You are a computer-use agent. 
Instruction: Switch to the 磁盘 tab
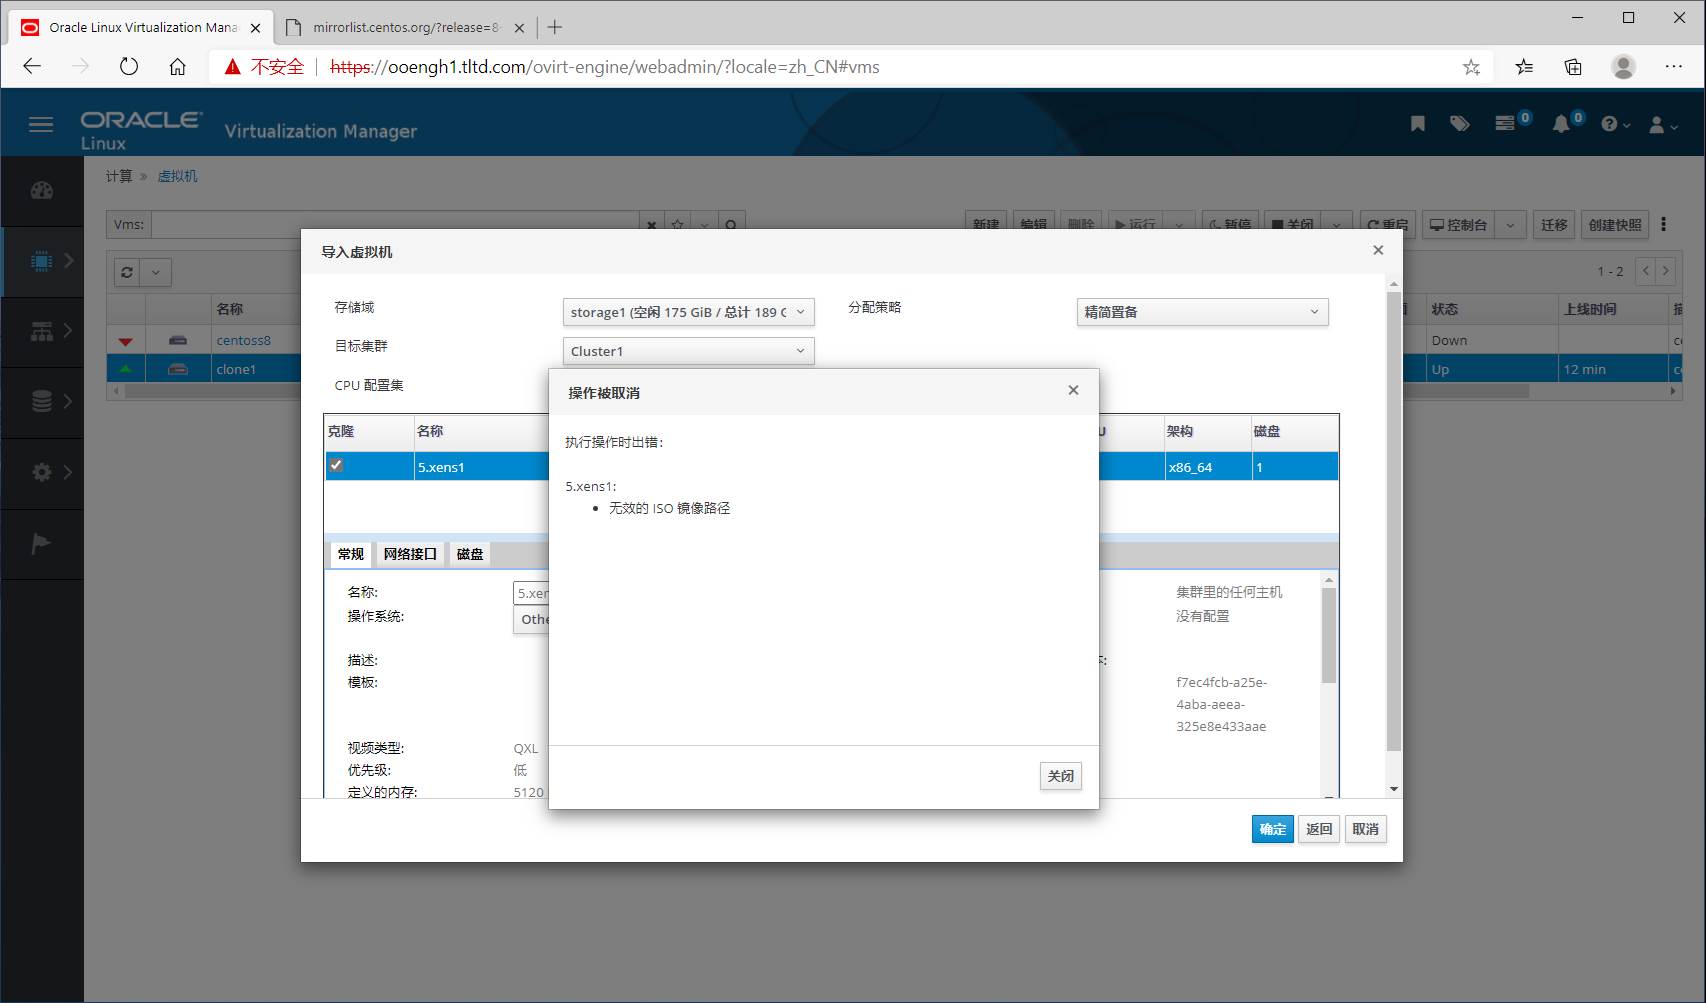pyautogui.click(x=470, y=554)
